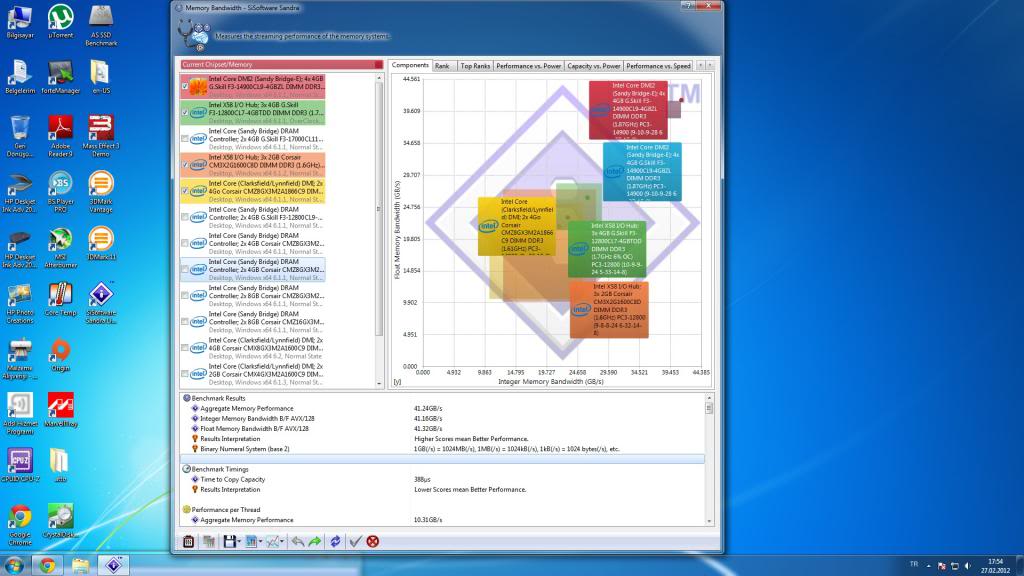Check the 2x 8GB Corsair CMZ16GX3M entry
Viewport: 1024px width, 576px height.
tap(185, 321)
